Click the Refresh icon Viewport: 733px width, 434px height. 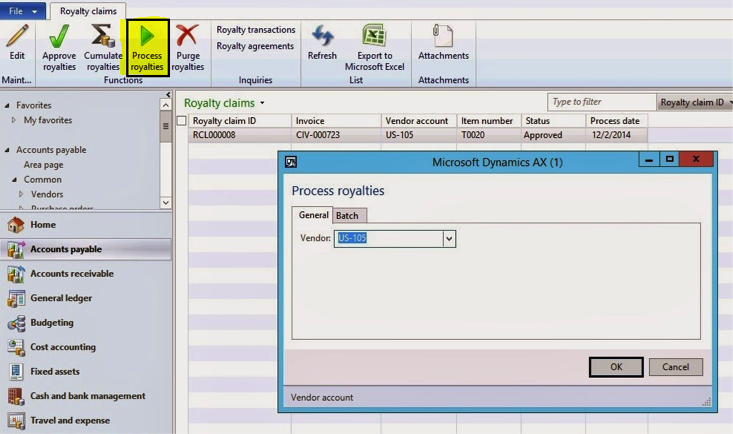tap(322, 36)
